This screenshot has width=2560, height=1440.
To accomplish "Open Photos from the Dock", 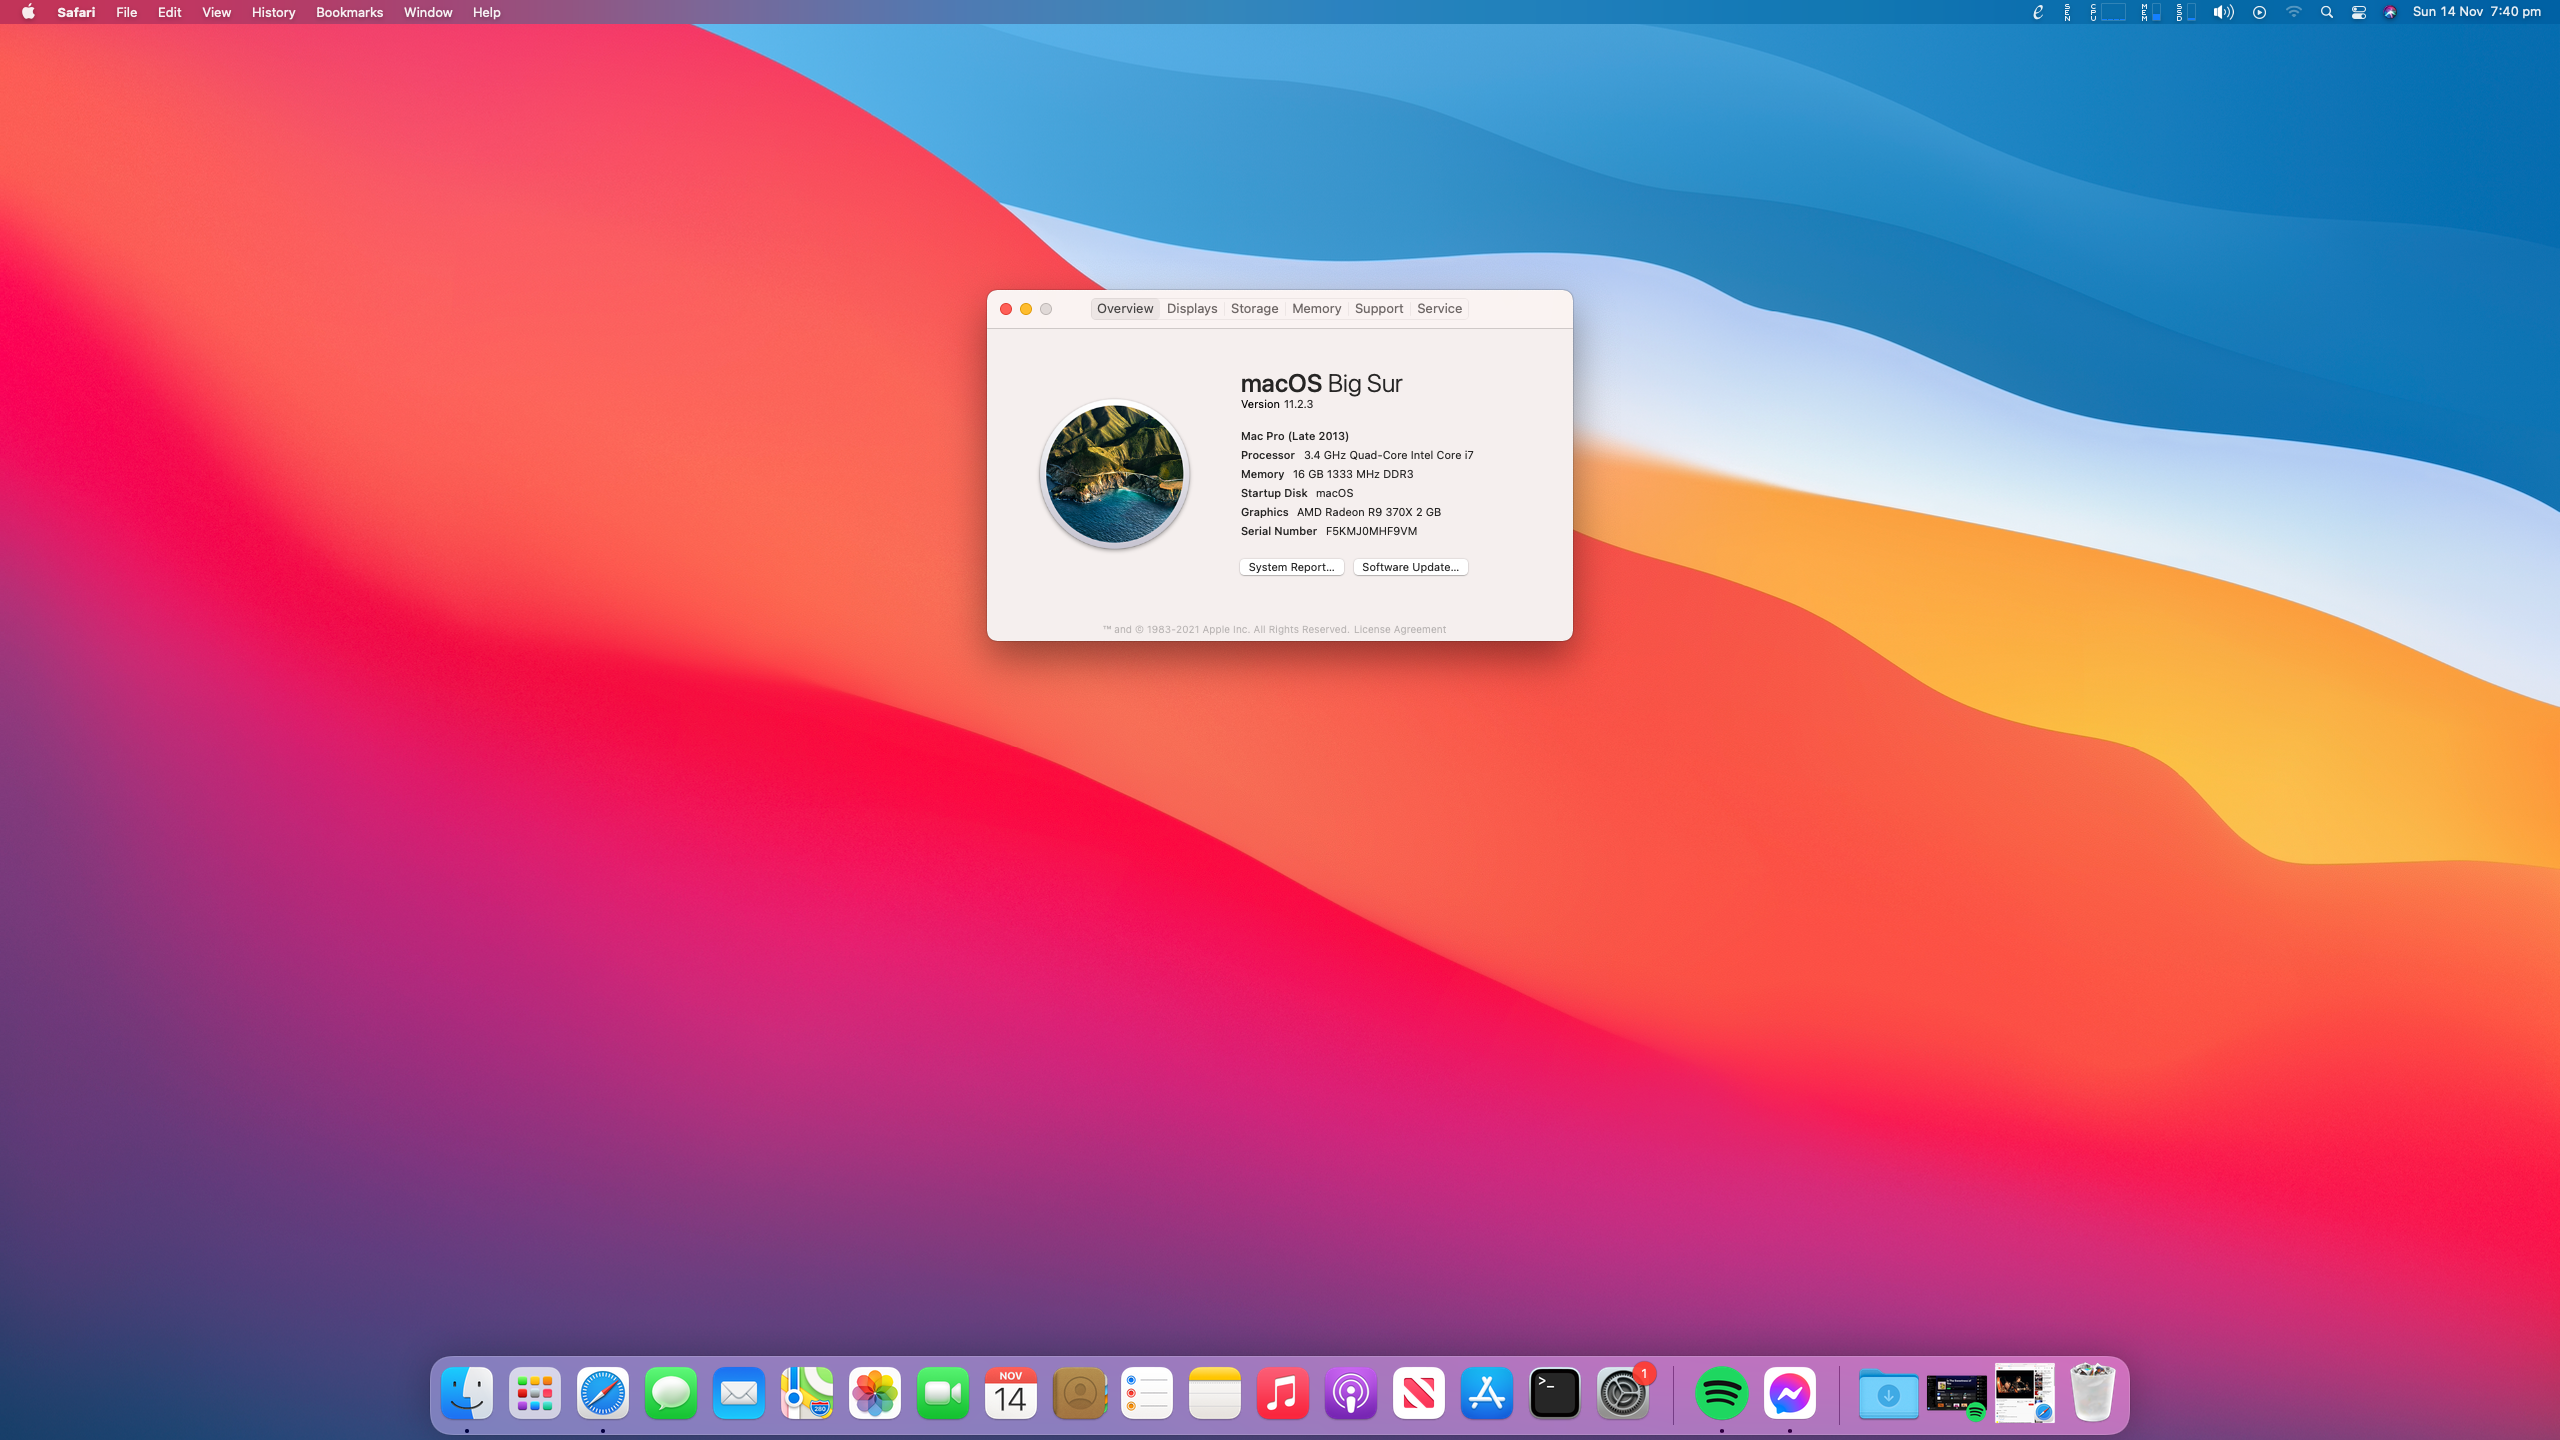I will (x=875, y=1393).
